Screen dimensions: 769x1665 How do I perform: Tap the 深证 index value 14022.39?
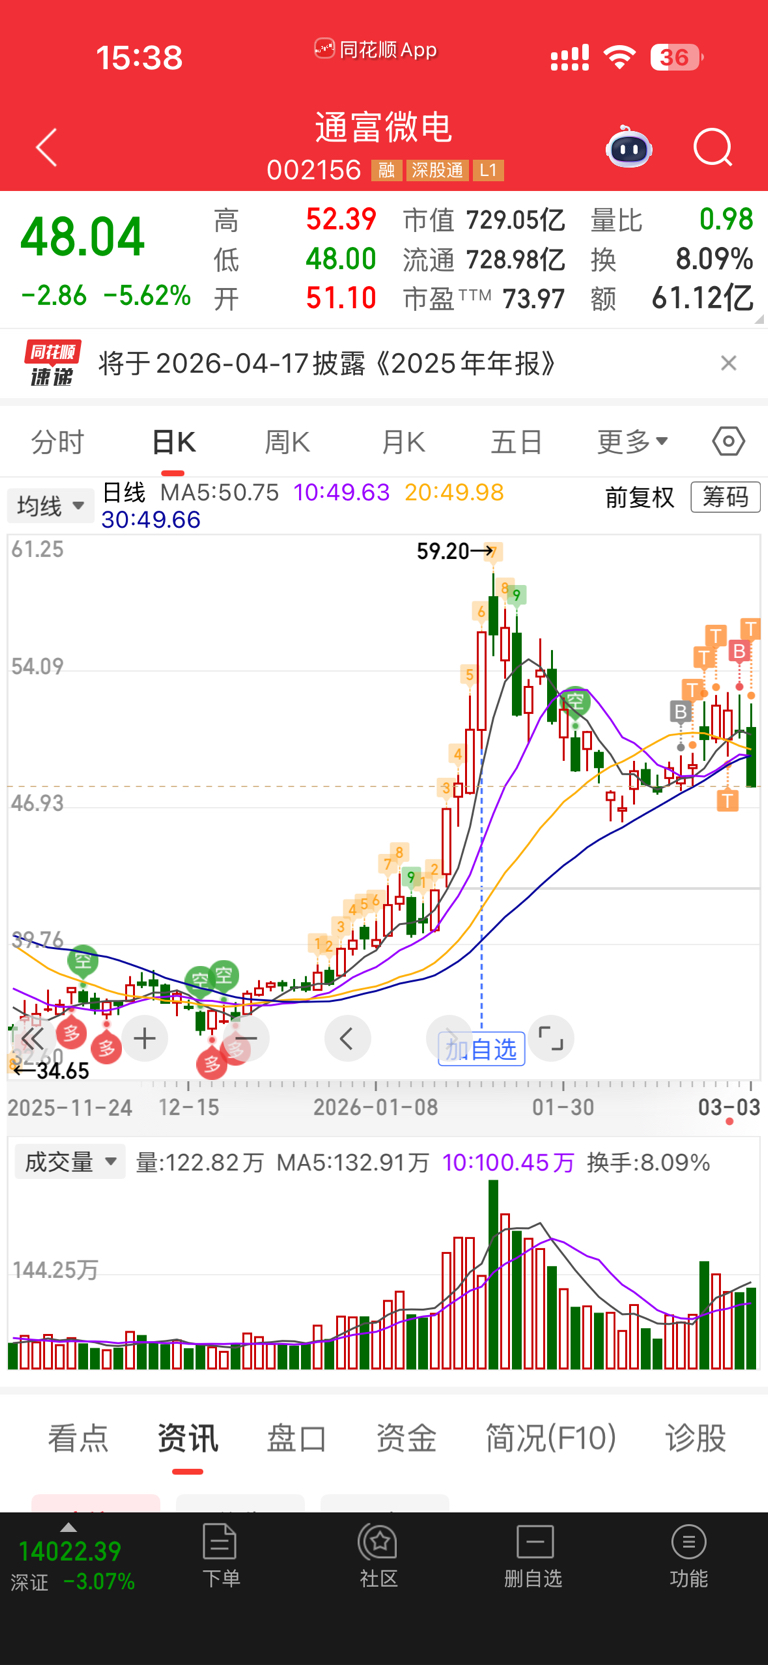pos(70,1551)
